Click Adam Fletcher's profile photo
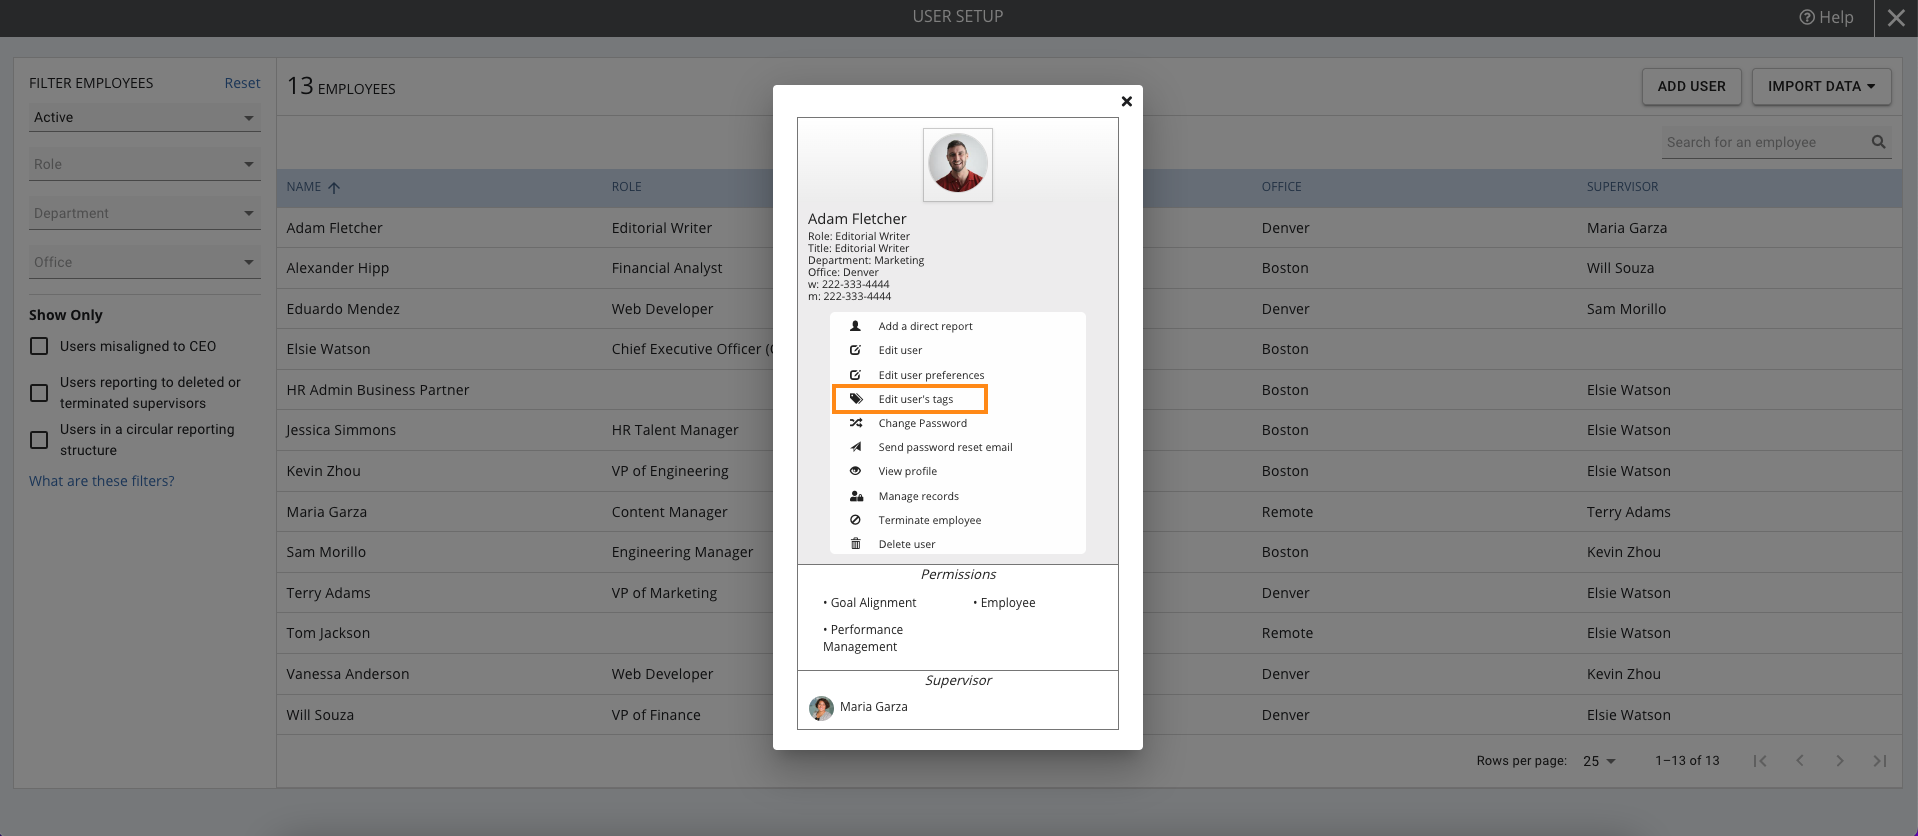The width and height of the screenshot is (1918, 836). pyautogui.click(x=958, y=164)
